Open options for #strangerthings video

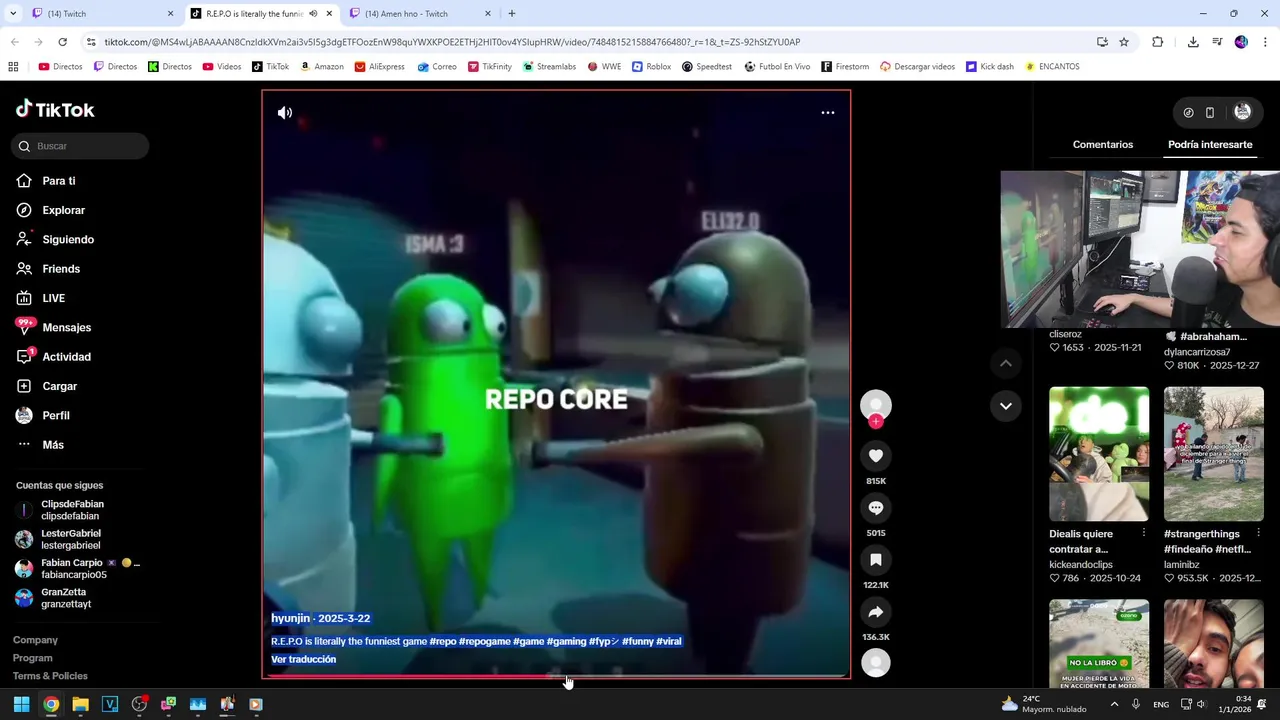click(x=1258, y=534)
